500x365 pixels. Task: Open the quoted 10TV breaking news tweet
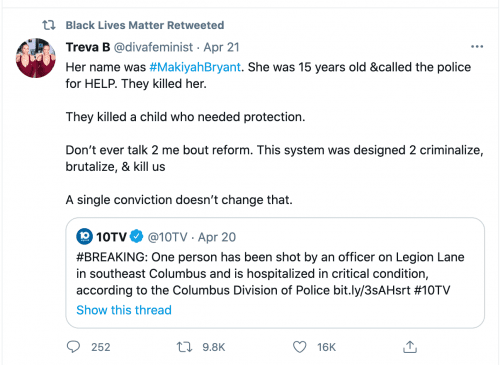pyautogui.click(x=275, y=273)
